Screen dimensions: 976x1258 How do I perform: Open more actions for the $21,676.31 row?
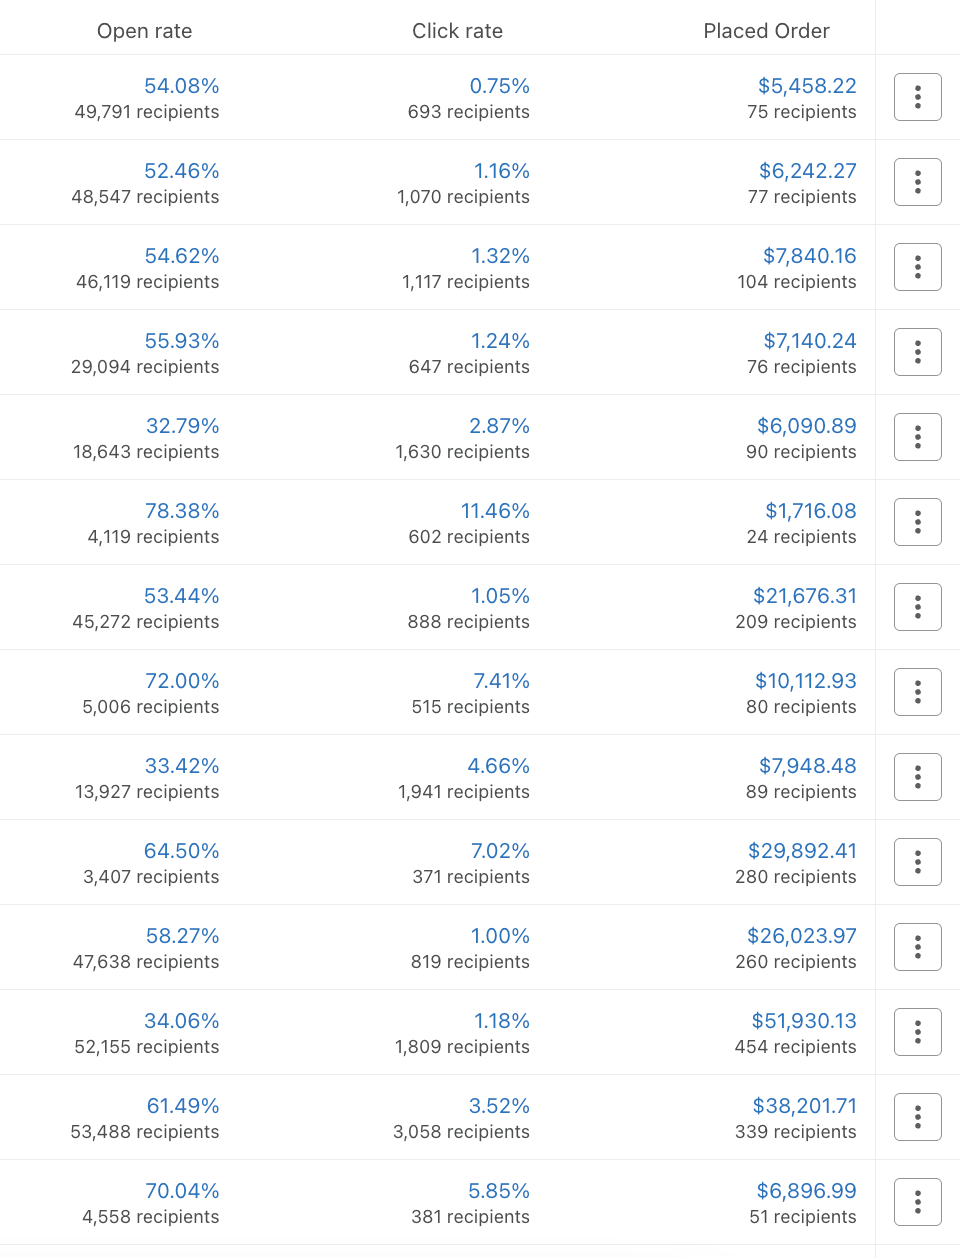pyautogui.click(x=917, y=607)
